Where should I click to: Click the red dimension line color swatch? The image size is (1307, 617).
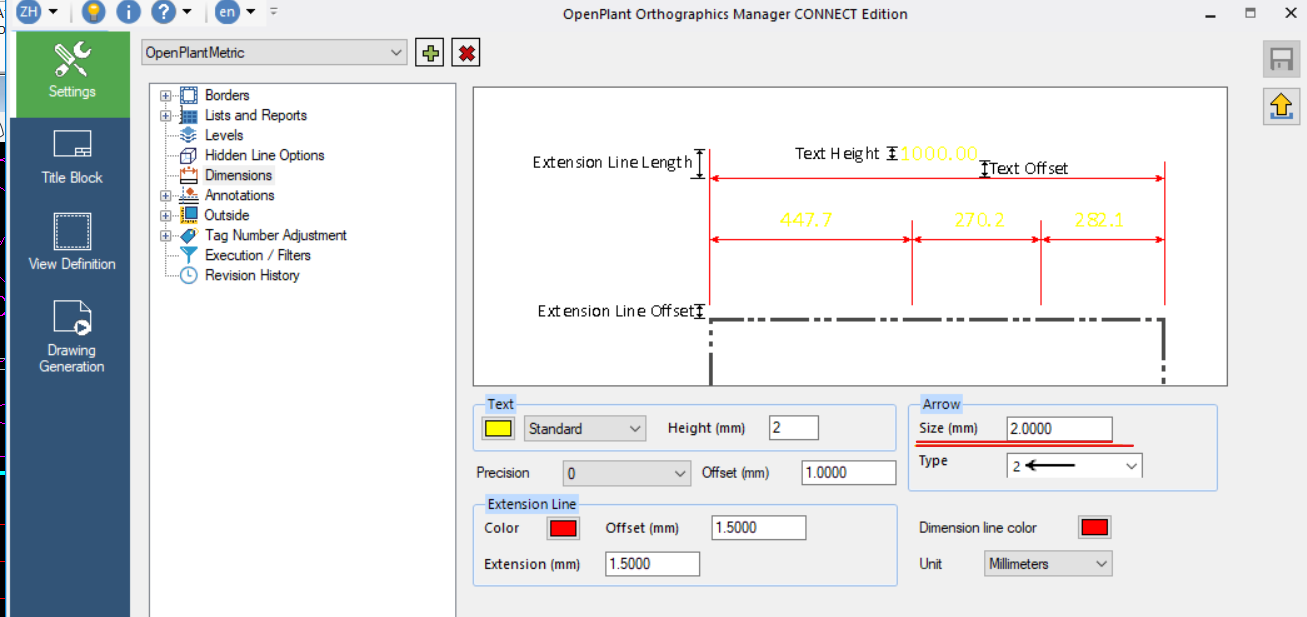pyautogui.click(x=1095, y=528)
